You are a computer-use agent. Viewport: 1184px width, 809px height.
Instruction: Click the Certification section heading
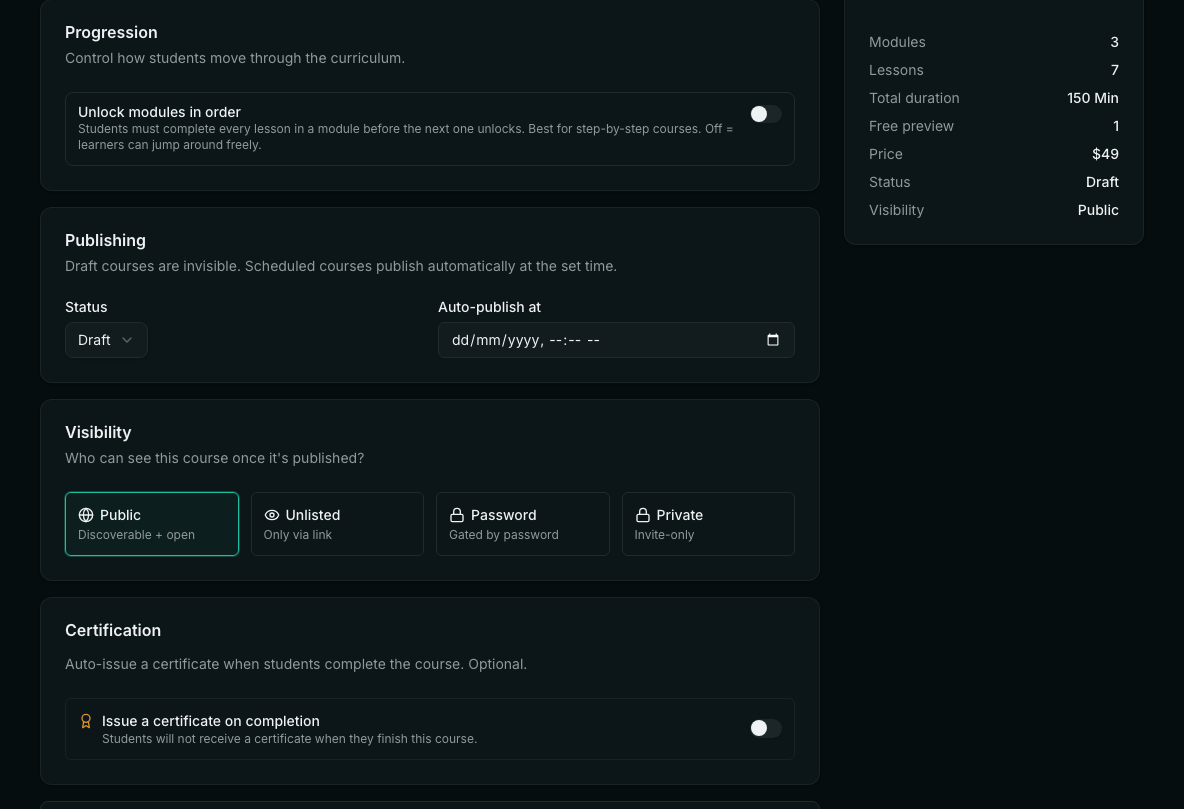pos(113,630)
